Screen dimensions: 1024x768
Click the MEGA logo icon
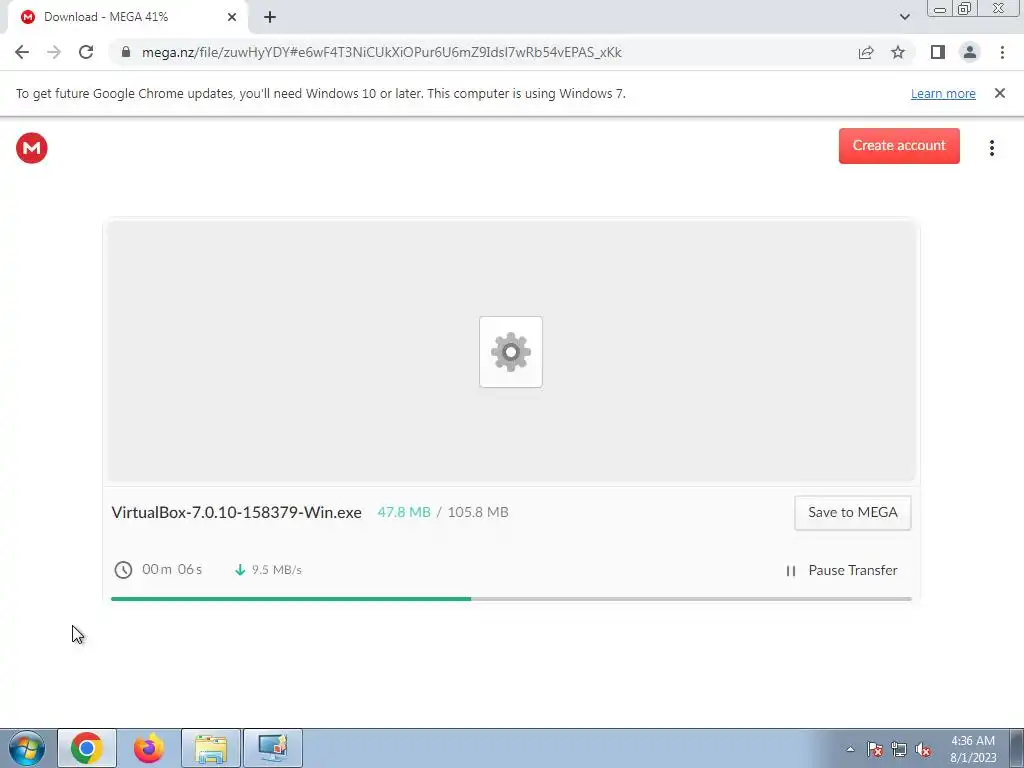click(31, 148)
